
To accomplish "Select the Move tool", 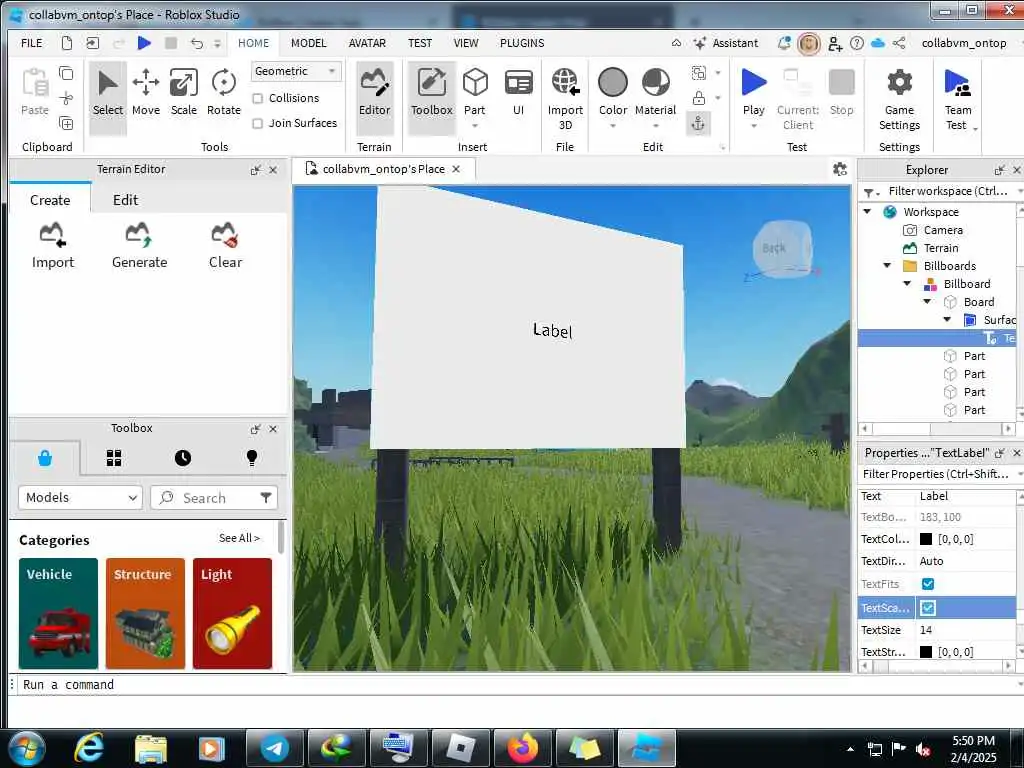I will (146, 93).
